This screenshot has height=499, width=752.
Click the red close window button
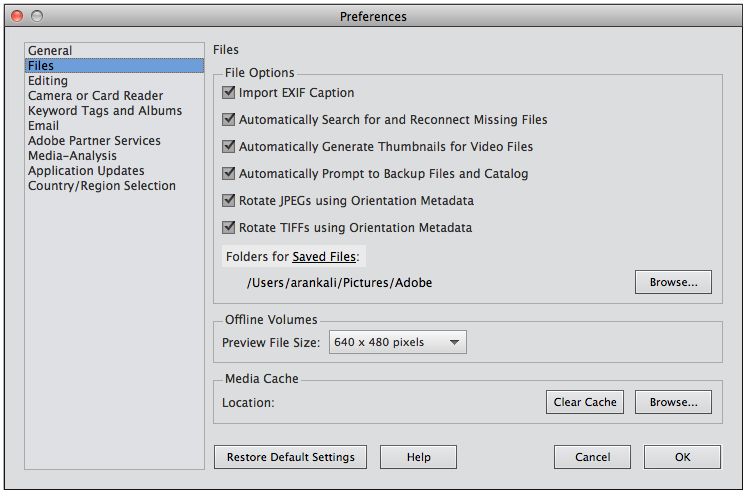click(17, 16)
